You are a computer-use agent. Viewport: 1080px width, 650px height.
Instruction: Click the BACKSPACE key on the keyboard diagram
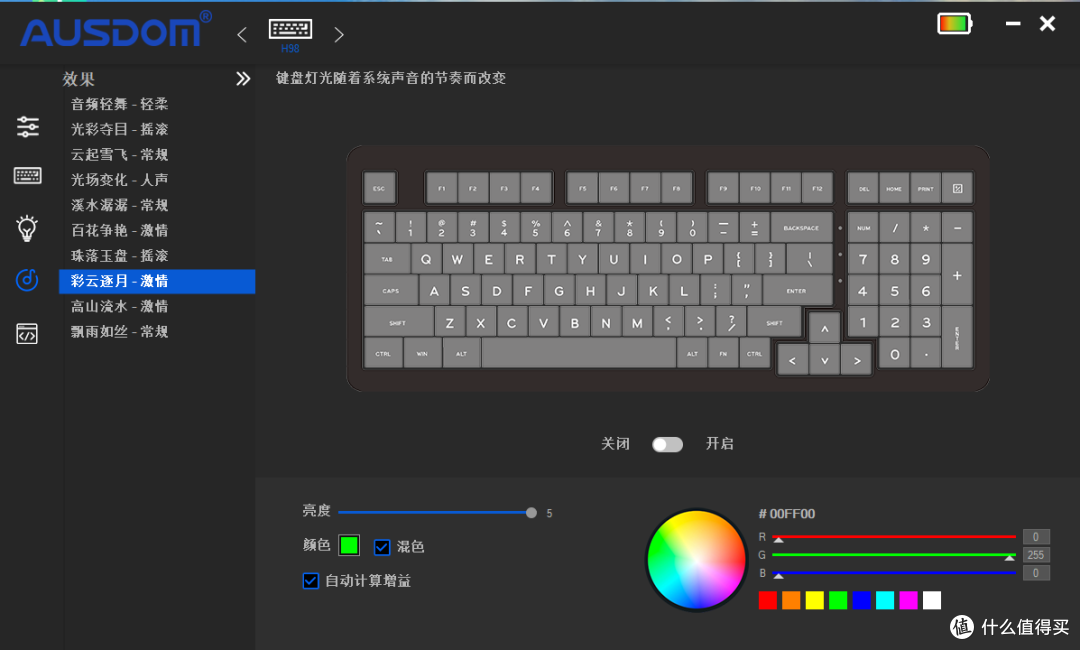(x=801, y=227)
